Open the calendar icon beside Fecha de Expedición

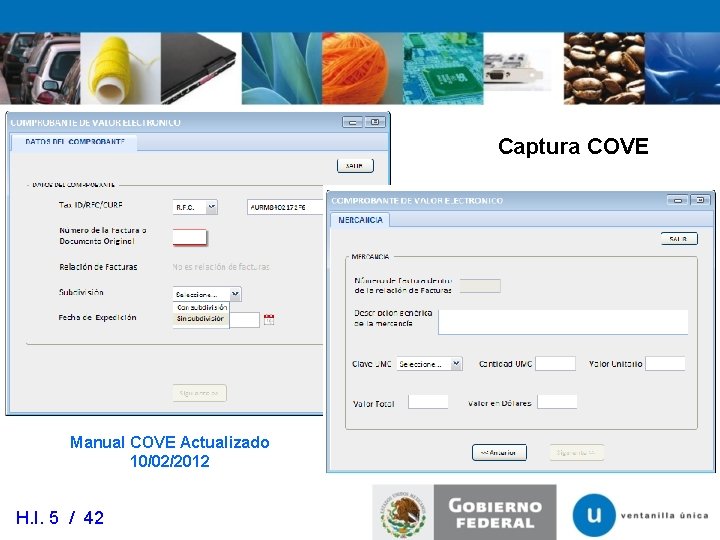click(x=269, y=320)
